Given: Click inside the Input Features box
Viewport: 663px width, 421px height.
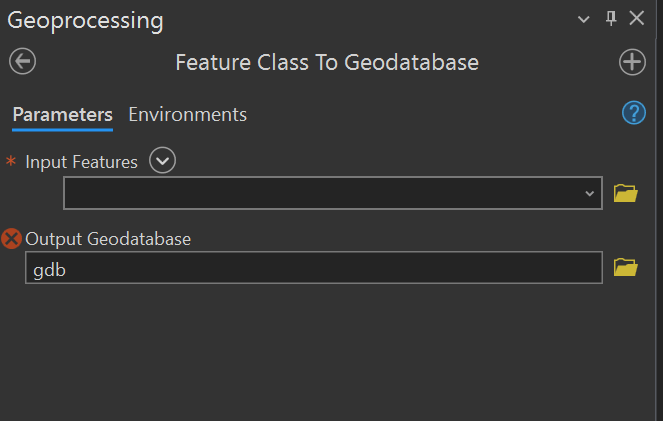Looking at the screenshot, I should tap(320, 194).
